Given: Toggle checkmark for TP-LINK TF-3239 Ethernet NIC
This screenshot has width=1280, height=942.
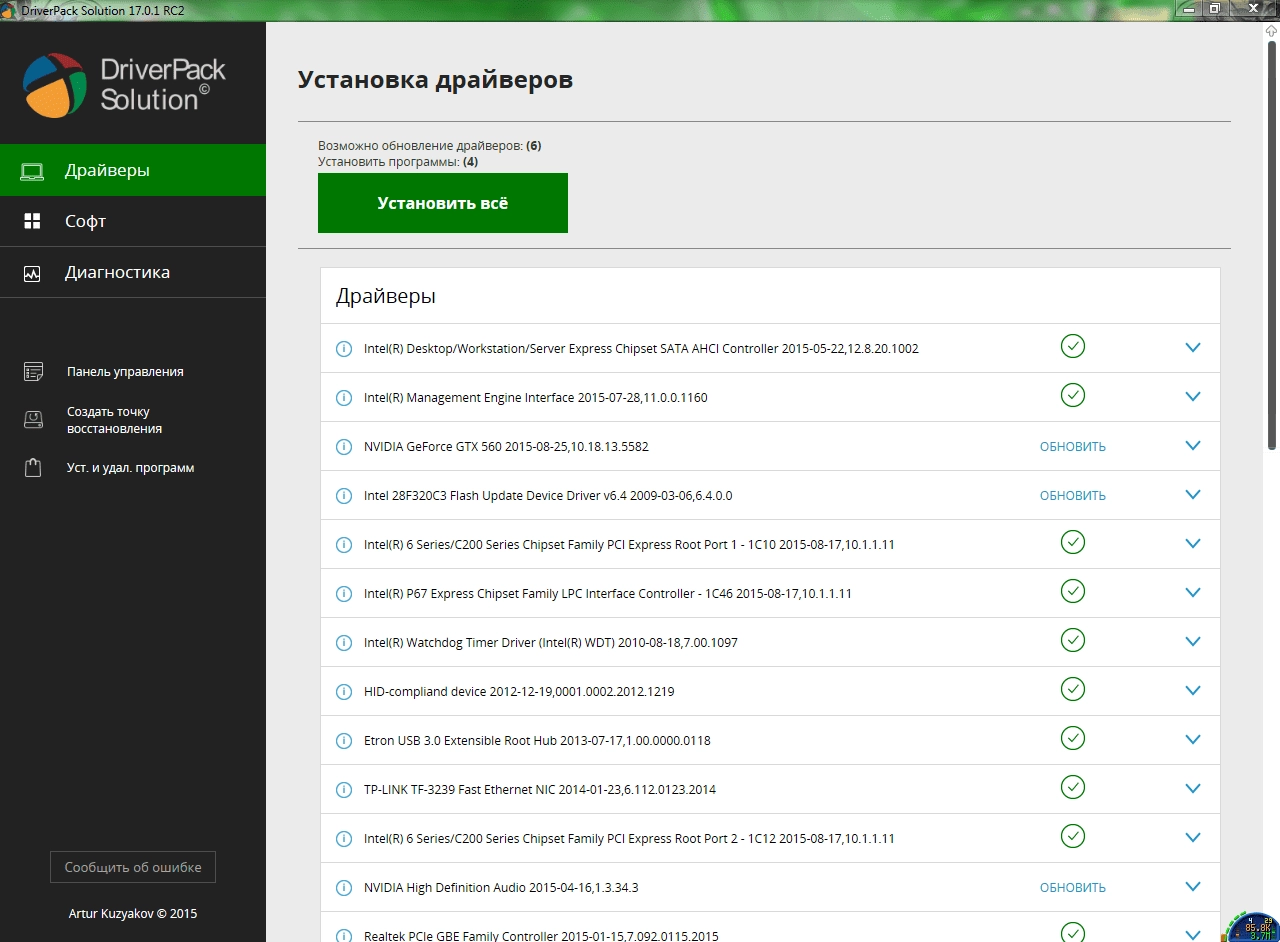Looking at the screenshot, I should click(1073, 787).
